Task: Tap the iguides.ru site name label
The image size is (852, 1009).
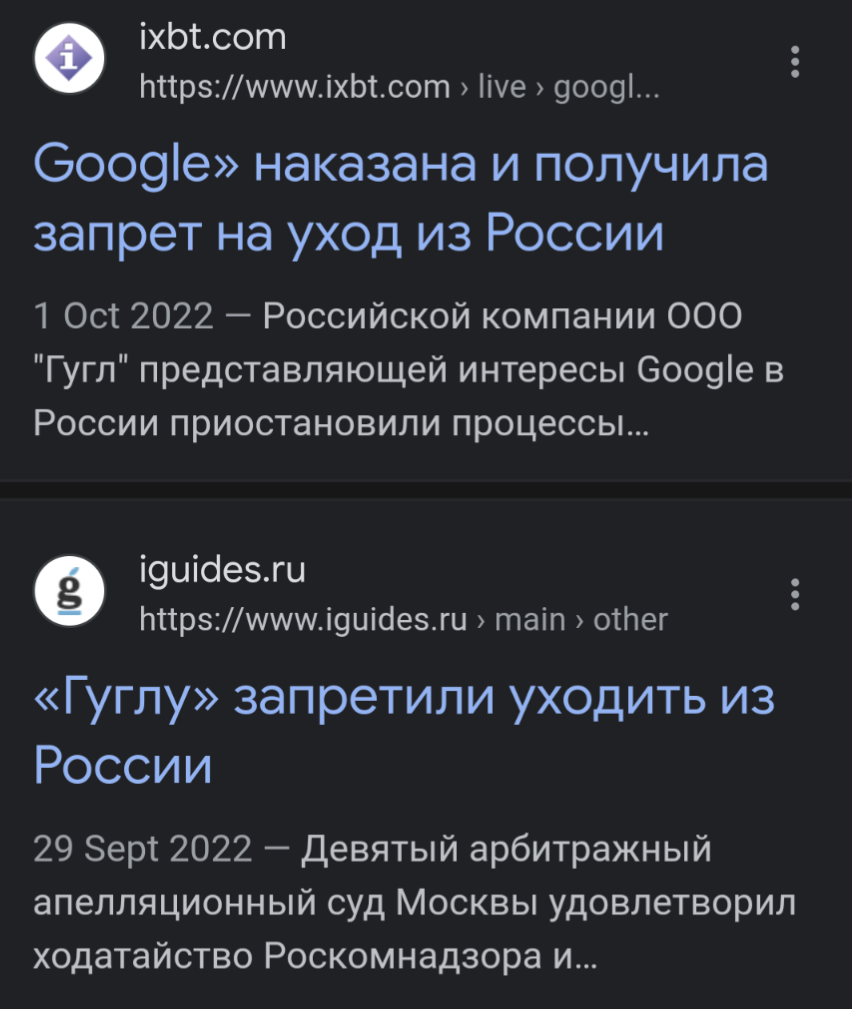Action: pyautogui.click(x=222, y=571)
